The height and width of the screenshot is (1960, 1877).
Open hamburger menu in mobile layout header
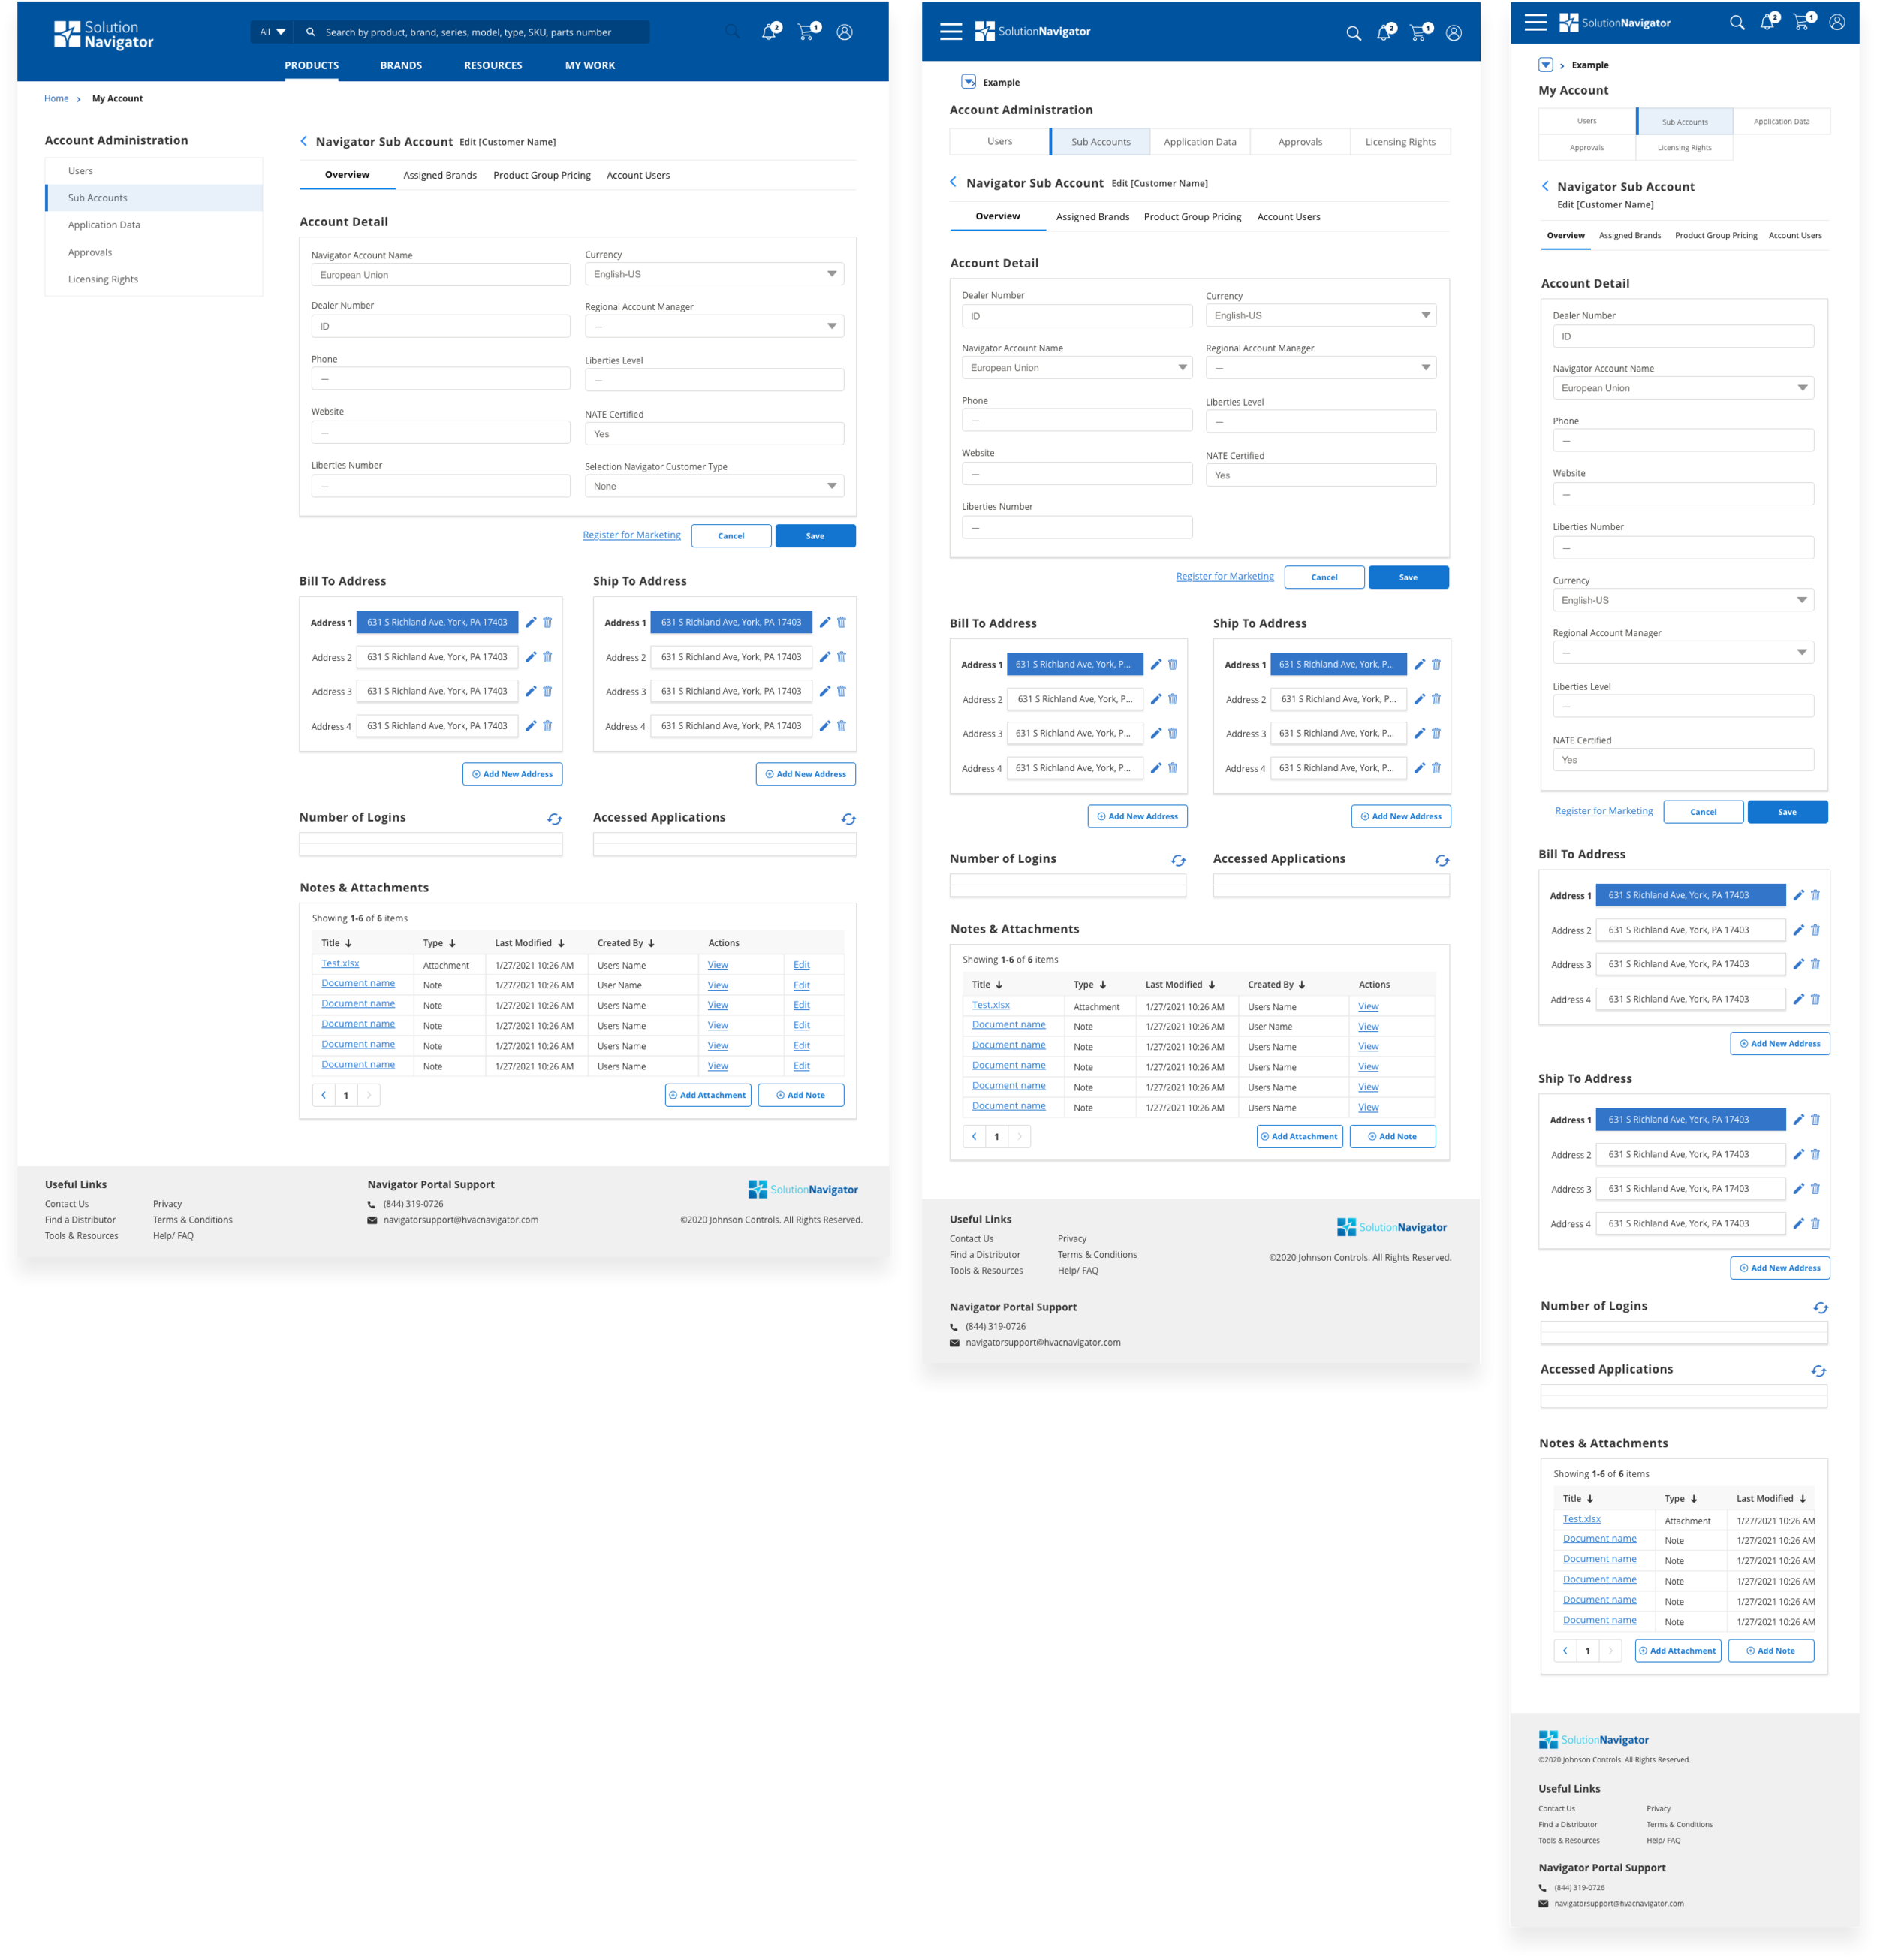1535,22
